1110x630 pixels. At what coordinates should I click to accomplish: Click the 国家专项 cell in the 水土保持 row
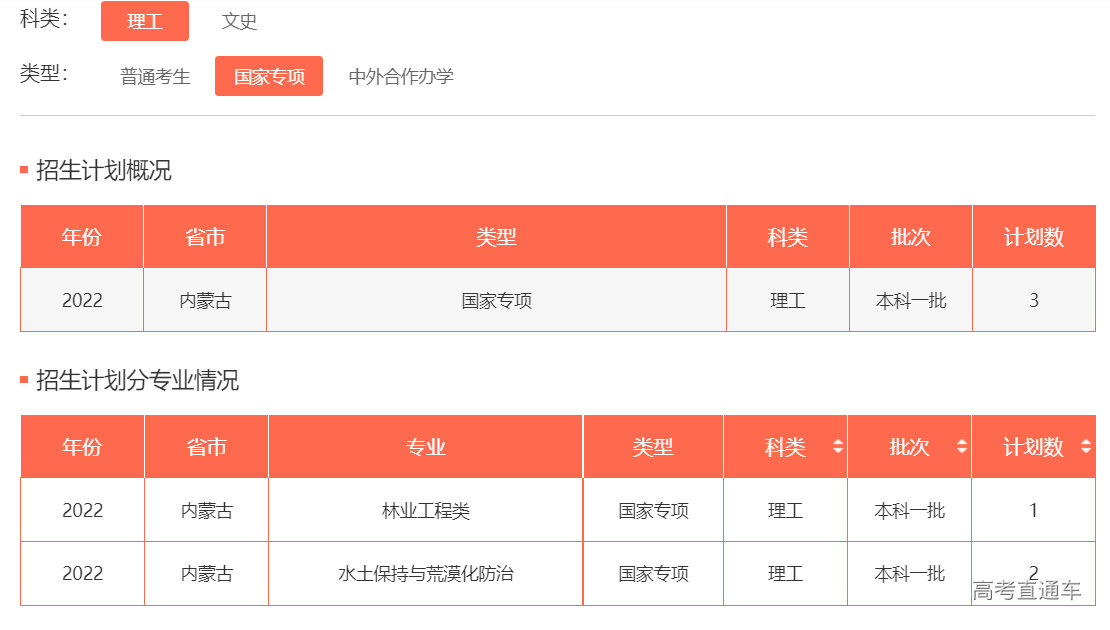click(653, 573)
